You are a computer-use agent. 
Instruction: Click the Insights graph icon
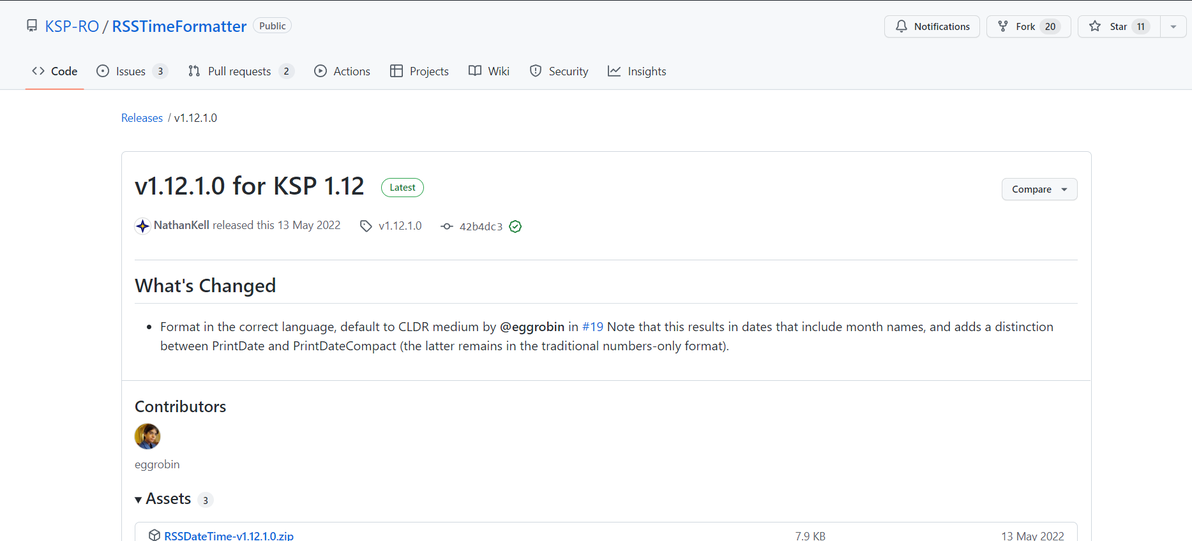tap(614, 71)
